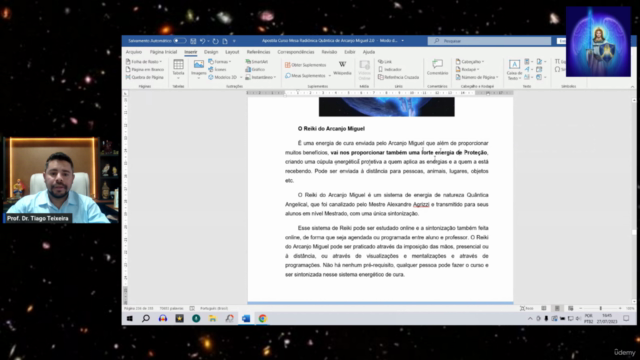The image size is (640, 360).
Task: Add a comment with the Comentário icon
Action: (x=437, y=68)
